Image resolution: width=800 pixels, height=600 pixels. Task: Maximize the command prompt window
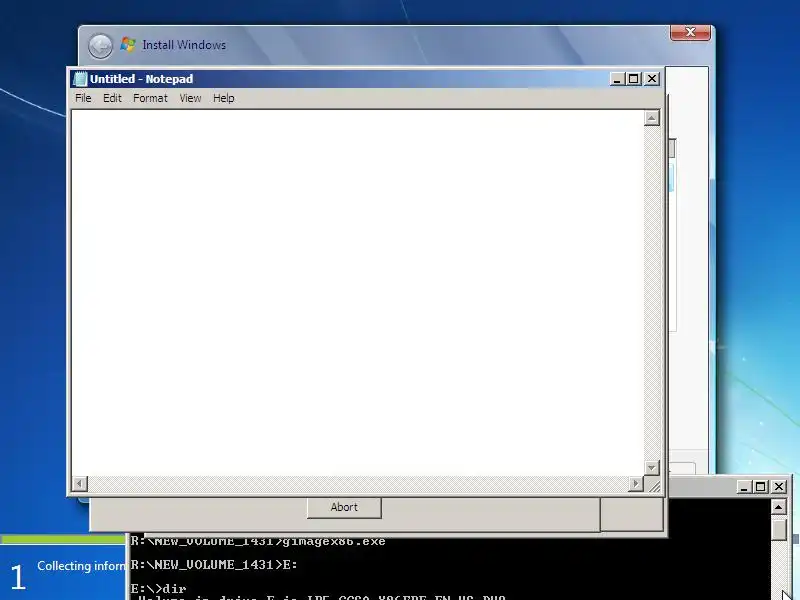(x=761, y=487)
